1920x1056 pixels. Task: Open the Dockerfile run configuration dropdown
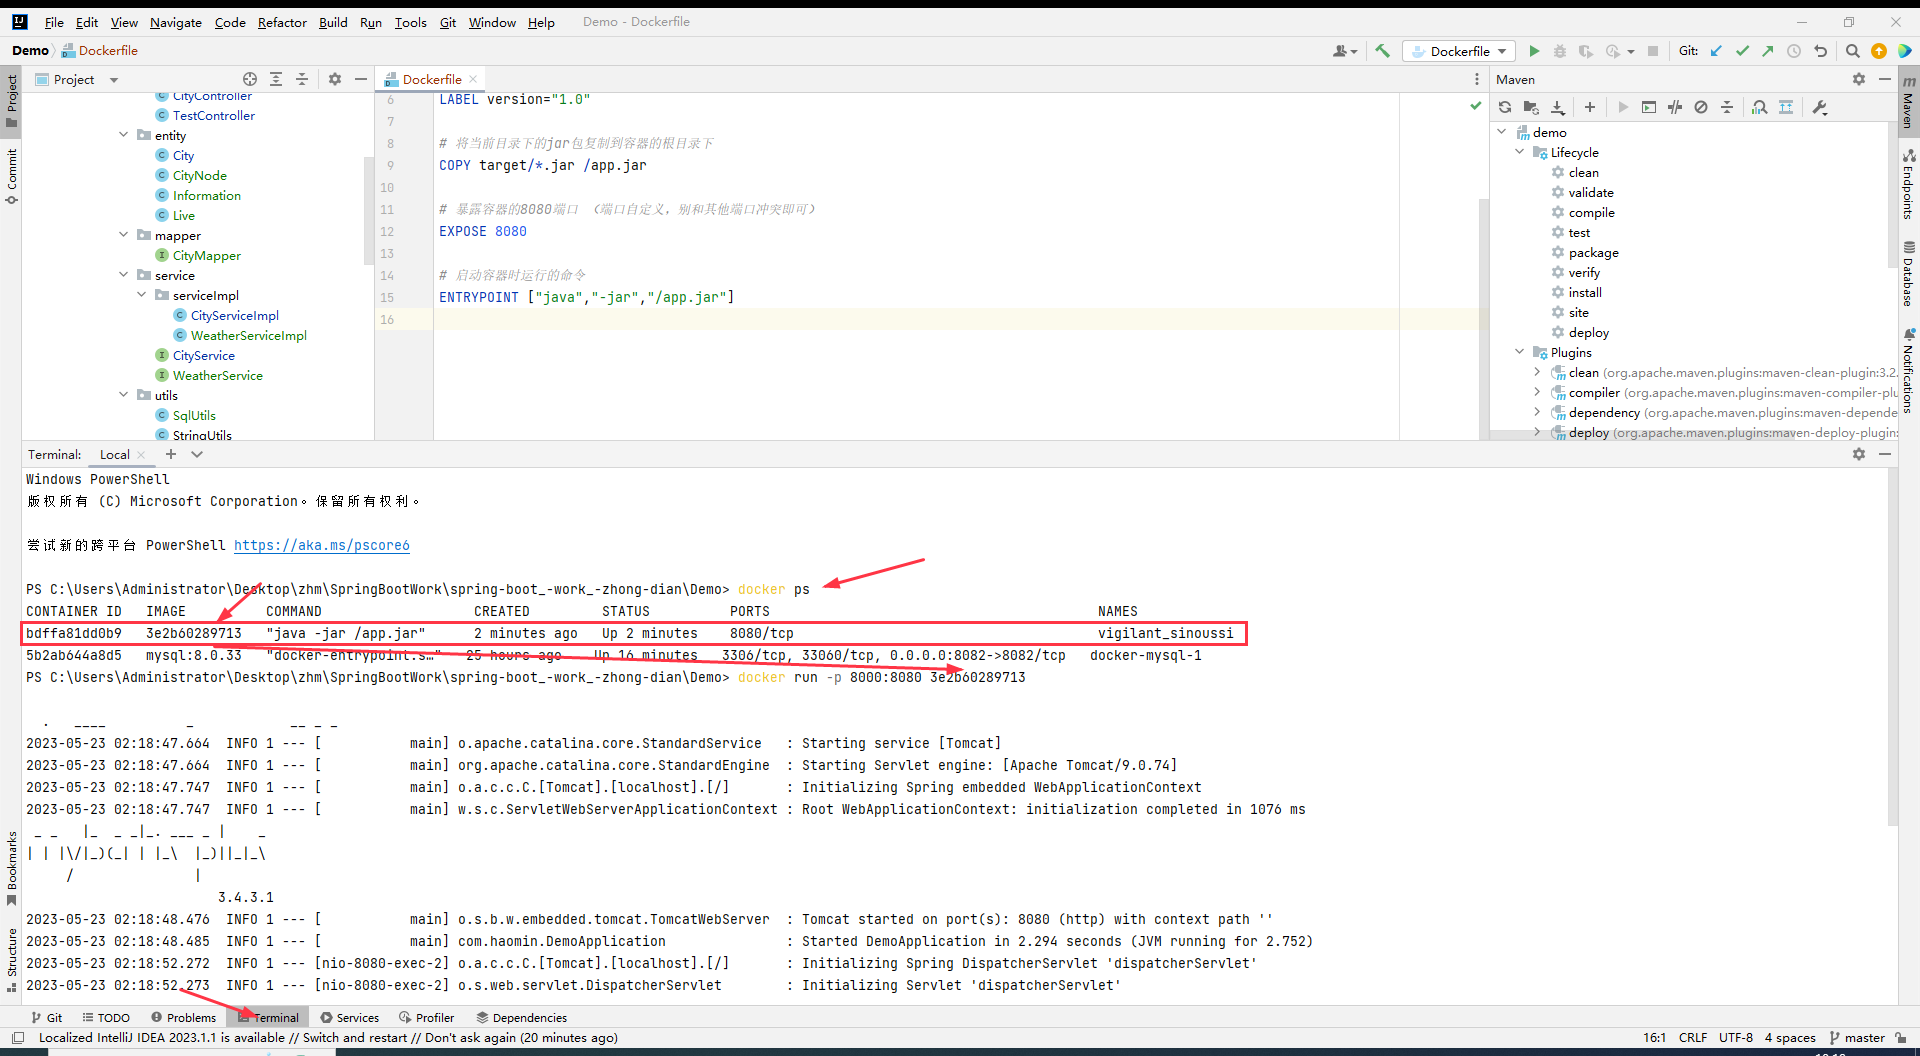[1459, 51]
